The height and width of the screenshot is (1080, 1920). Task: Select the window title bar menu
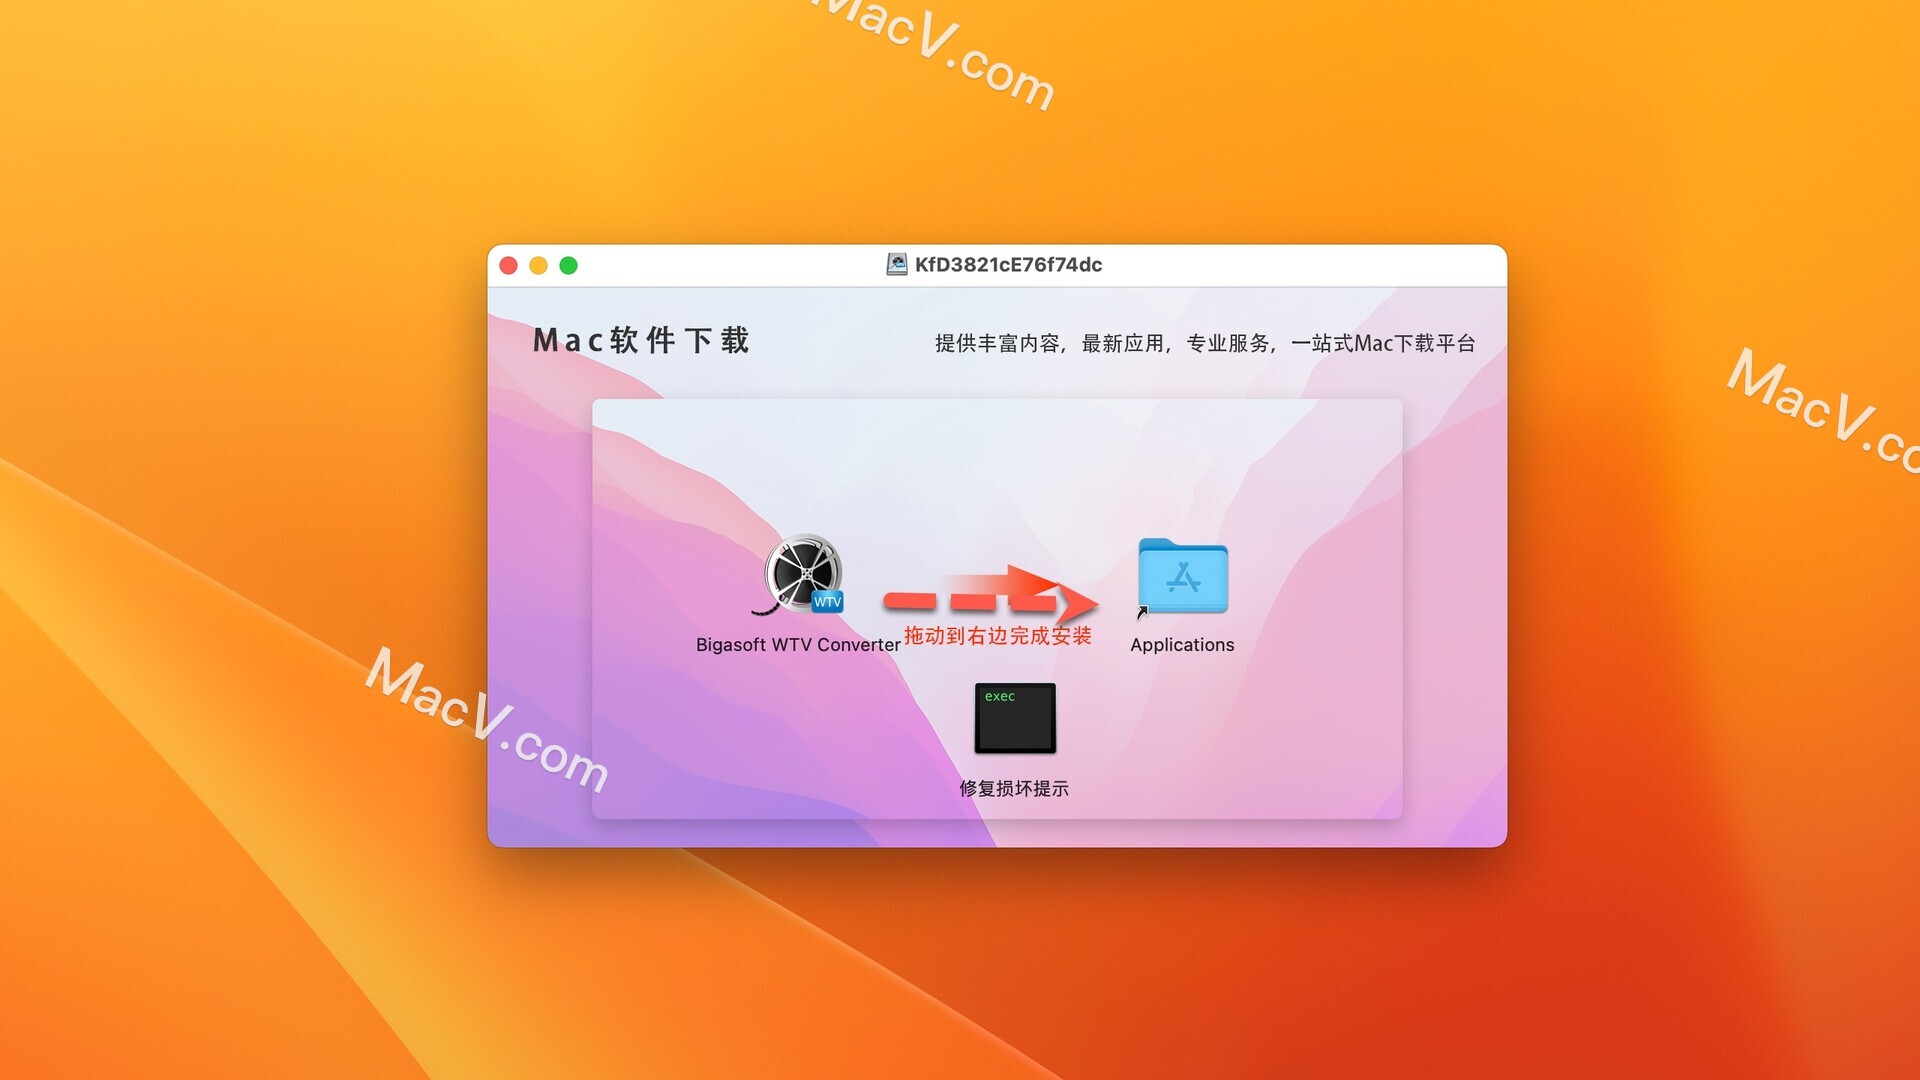click(x=997, y=264)
